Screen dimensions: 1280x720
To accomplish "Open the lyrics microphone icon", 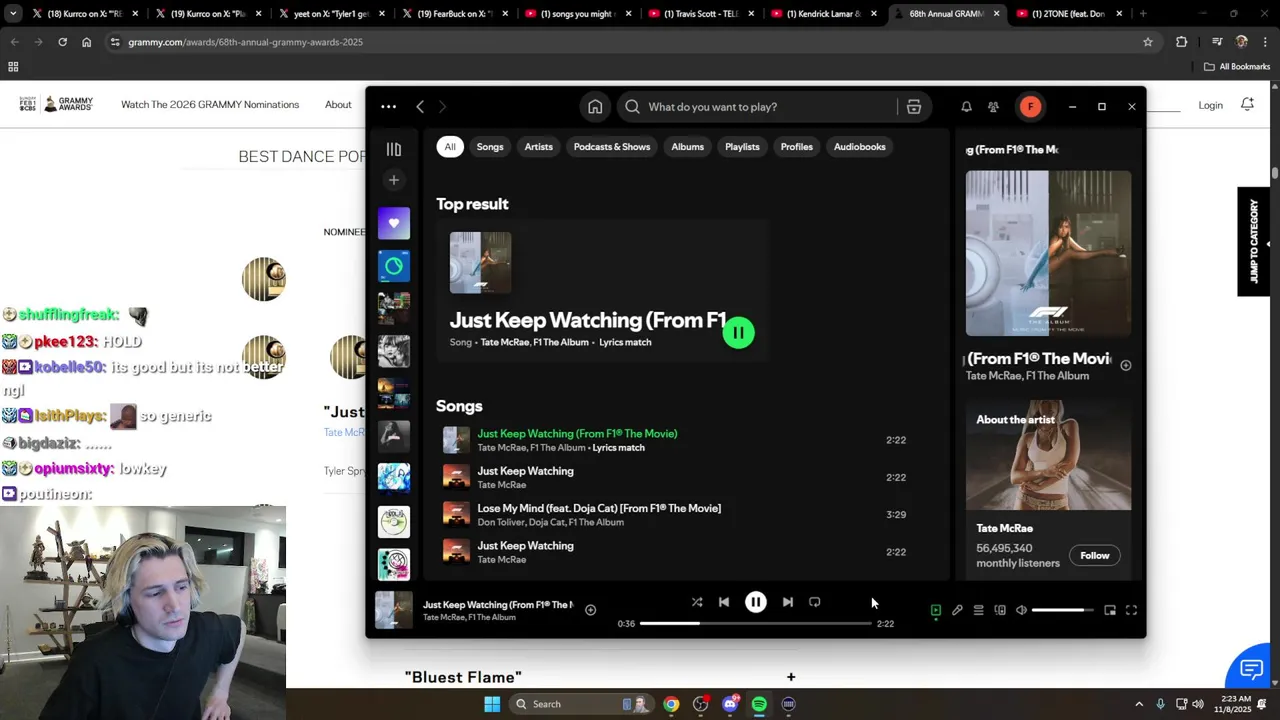I will tap(957, 610).
